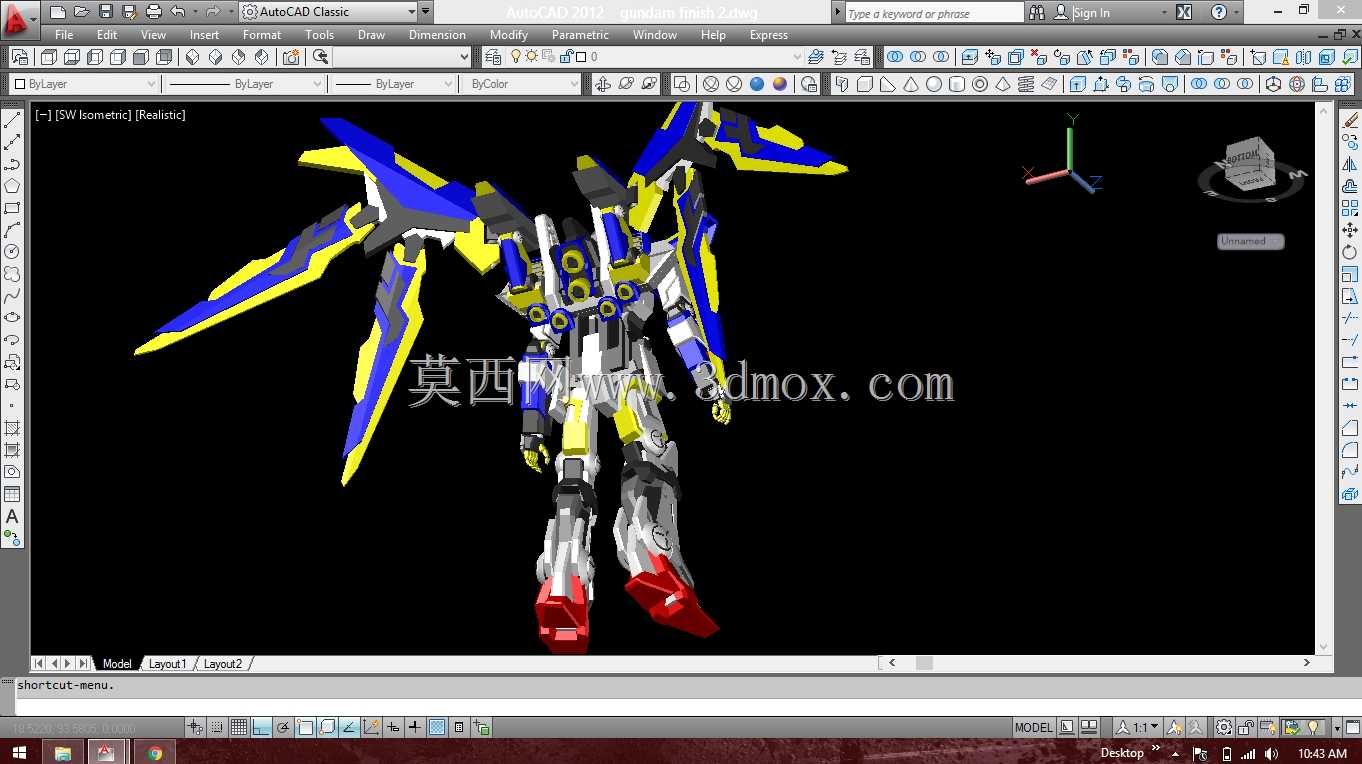The width and height of the screenshot is (1362, 764).
Task: Open the annotation scale 1:1 dropdown
Action: pos(1138,727)
